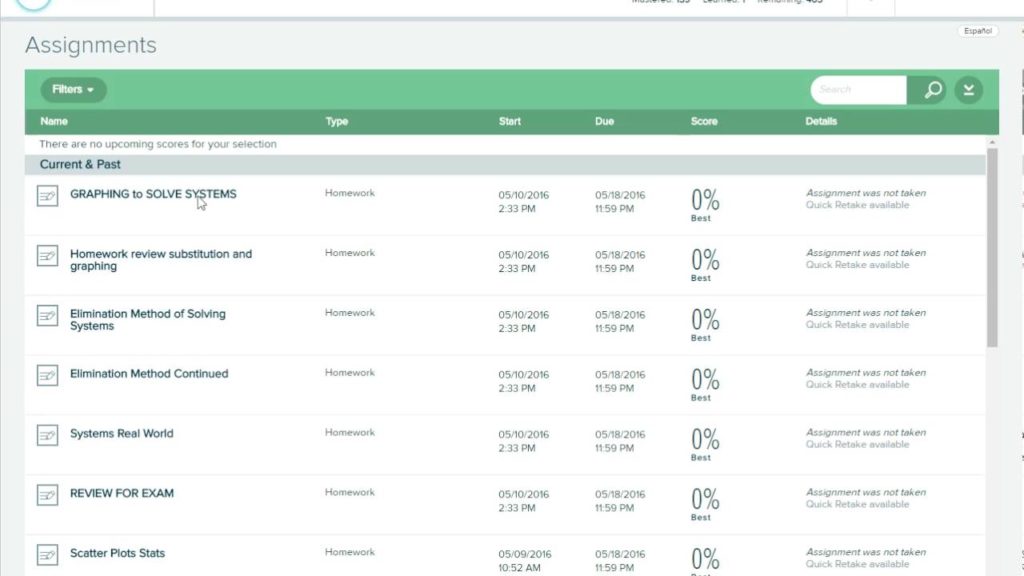Click the Elimination Method of Solving Systems icon
This screenshot has width=1024, height=576.
tap(47, 316)
